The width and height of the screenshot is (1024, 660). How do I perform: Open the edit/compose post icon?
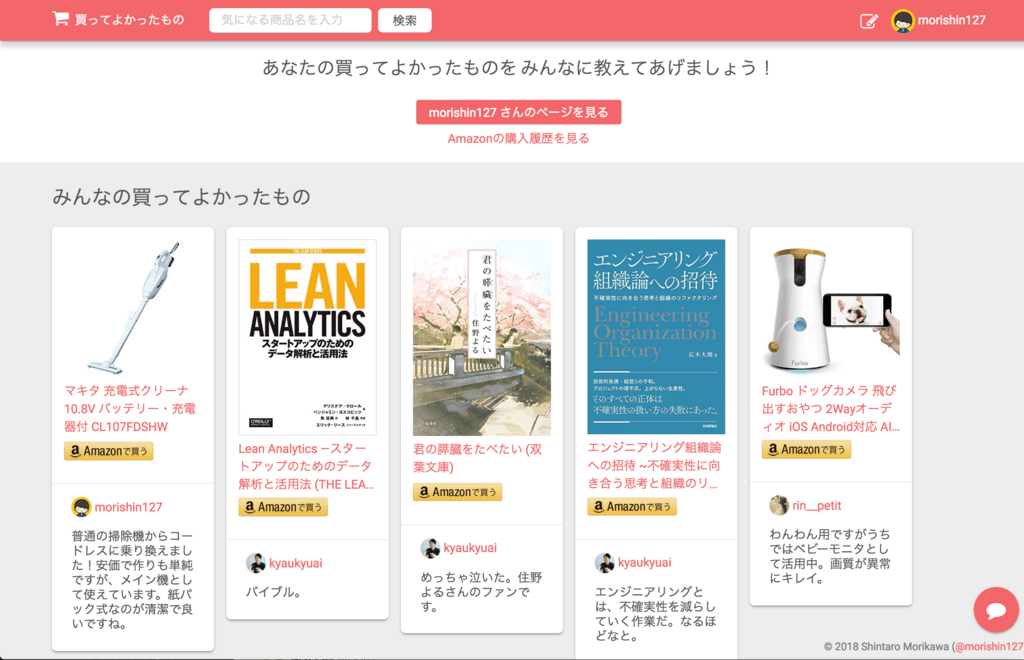coord(869,21)
